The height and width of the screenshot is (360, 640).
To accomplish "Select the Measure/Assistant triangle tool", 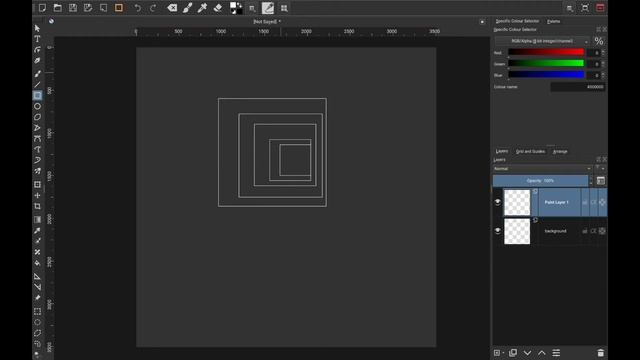I will tap(37, 276).
